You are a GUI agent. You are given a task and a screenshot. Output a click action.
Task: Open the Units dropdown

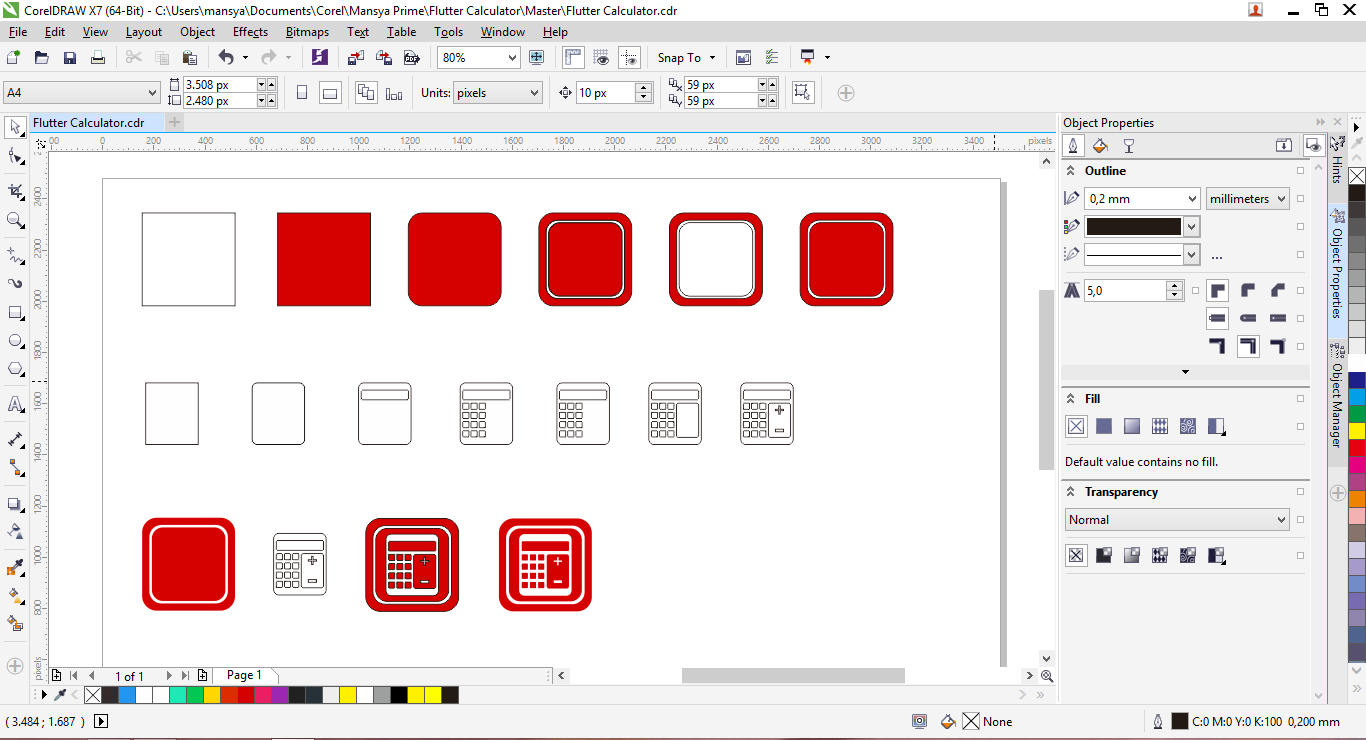(535, 93)
